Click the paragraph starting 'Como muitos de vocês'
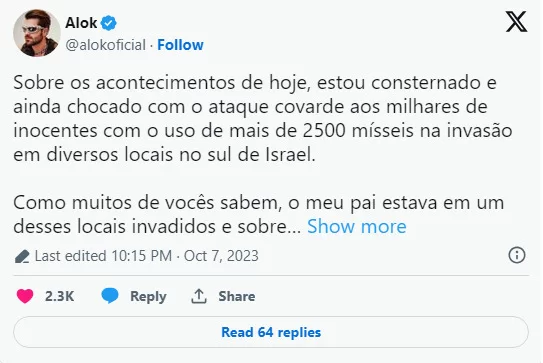The width and height of the screenshot is (543, 363). (x=258, y=214)
